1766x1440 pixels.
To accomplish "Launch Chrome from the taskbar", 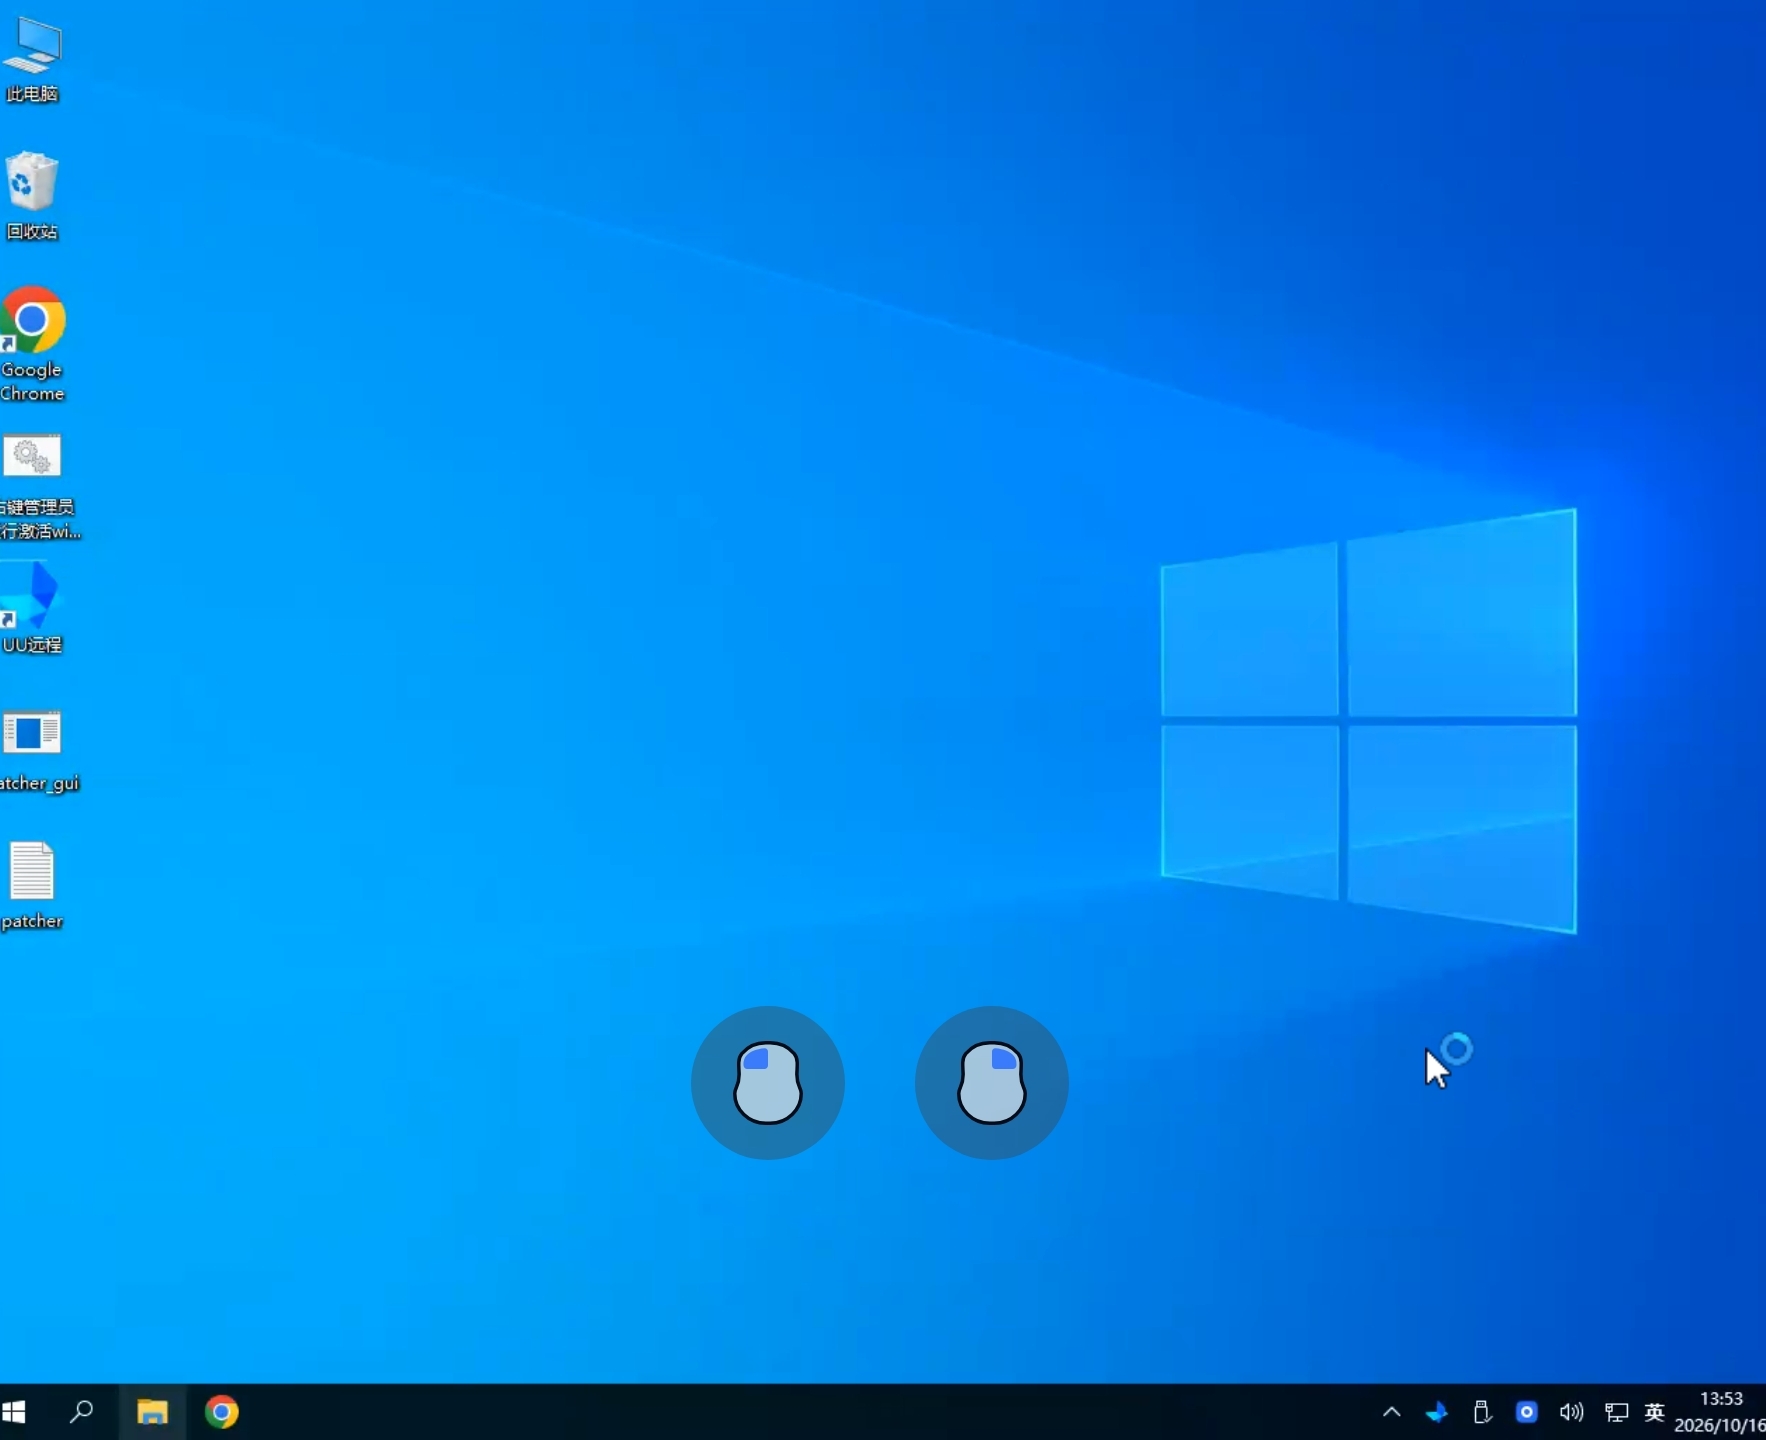I will pyautogui.click(x=222, y=1412).
